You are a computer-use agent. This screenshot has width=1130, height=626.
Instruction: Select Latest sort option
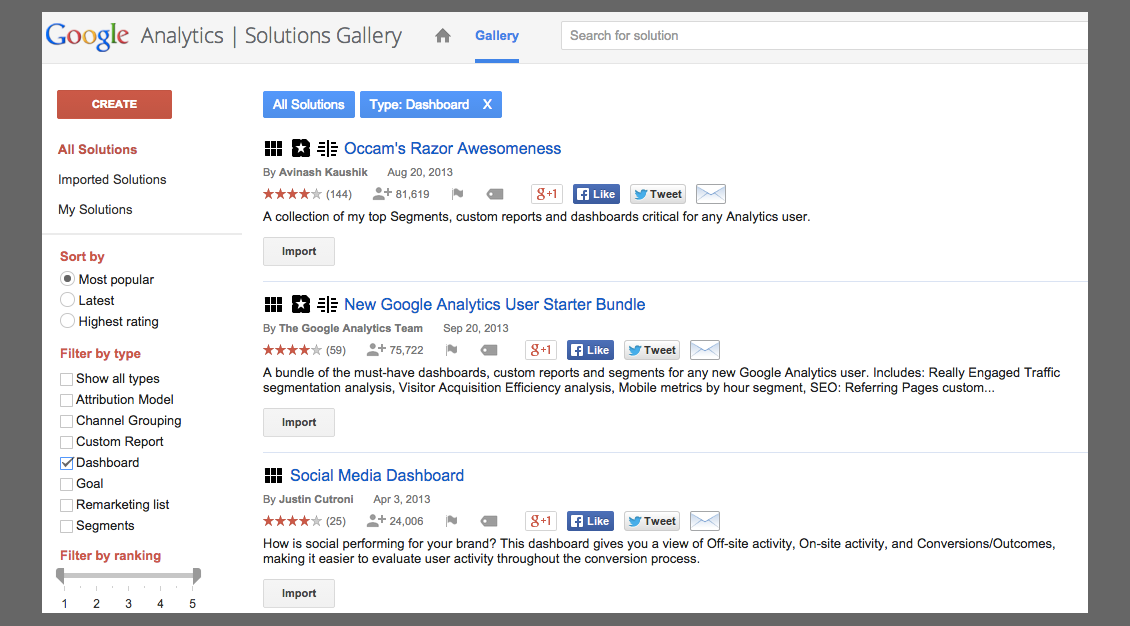(x=67, y=300)
